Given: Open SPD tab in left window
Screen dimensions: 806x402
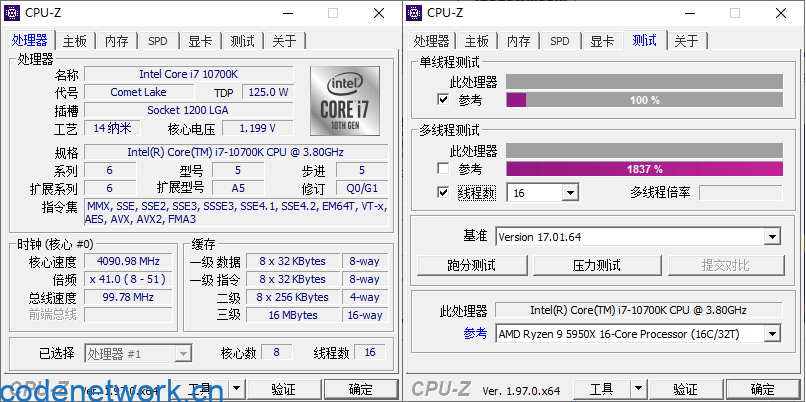Looking at the screenshot, I should [x=158, y=41].
